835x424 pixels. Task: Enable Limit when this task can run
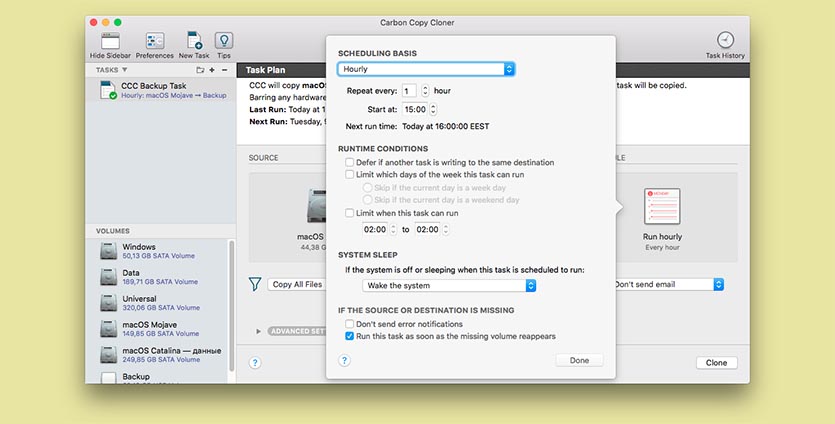click(349, 213)
